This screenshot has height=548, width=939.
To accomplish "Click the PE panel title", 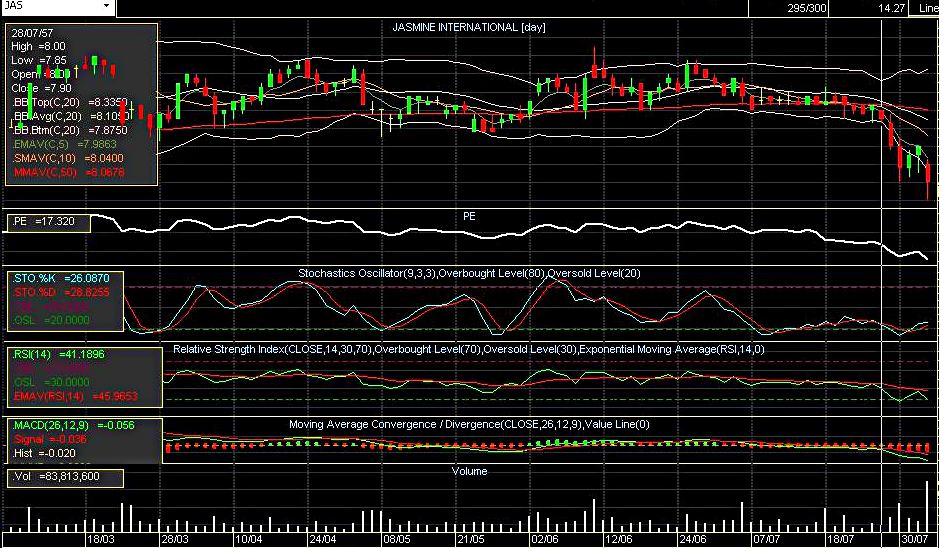I will tap(469, 216).
